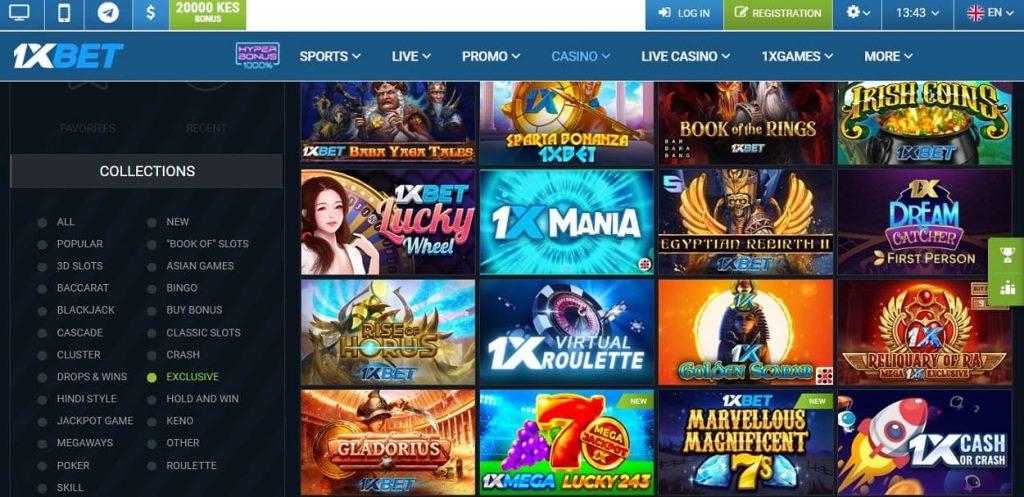Open the mobile app phone icon
The height and width of the screenshot is (497, 1024).
64,13
